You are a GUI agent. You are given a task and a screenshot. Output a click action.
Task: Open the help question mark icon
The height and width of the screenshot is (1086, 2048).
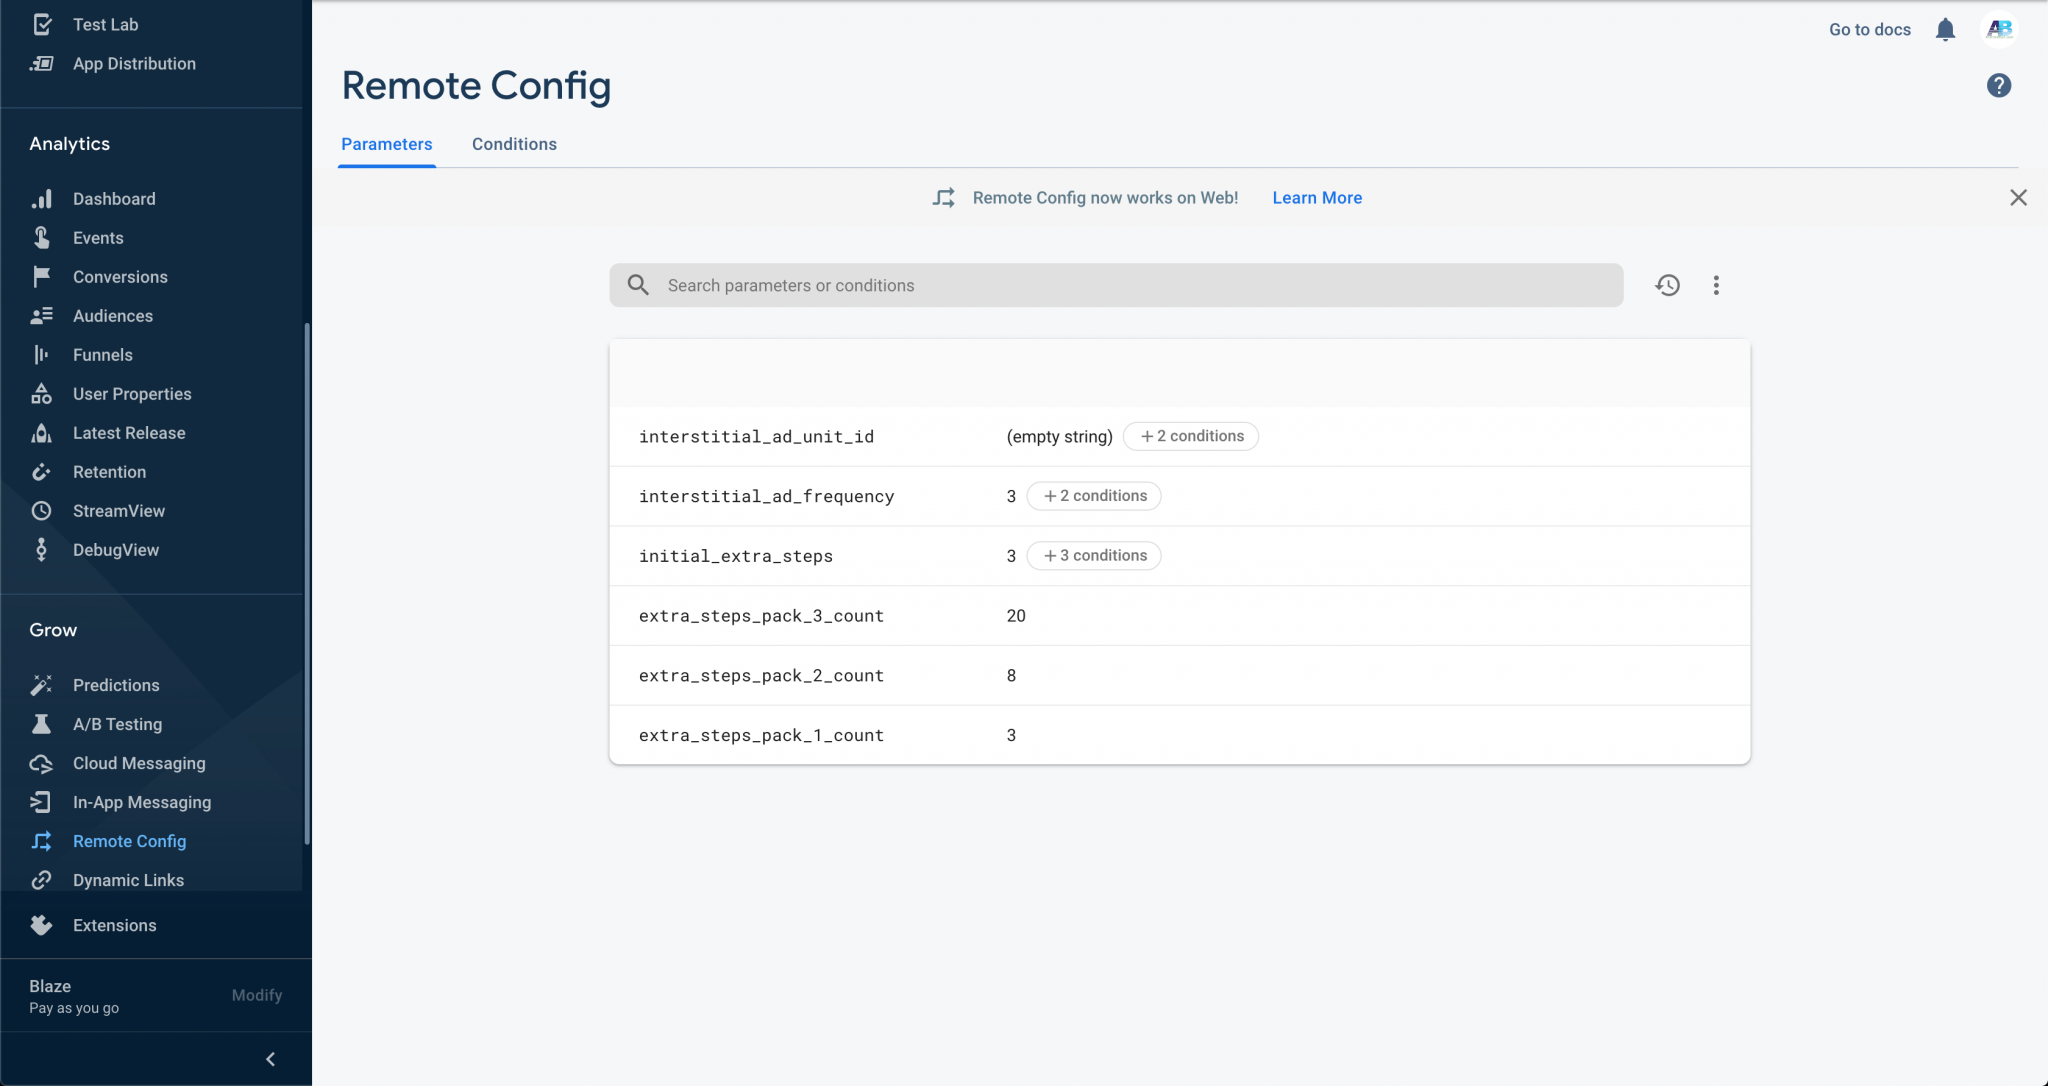tap(1998, 86)
